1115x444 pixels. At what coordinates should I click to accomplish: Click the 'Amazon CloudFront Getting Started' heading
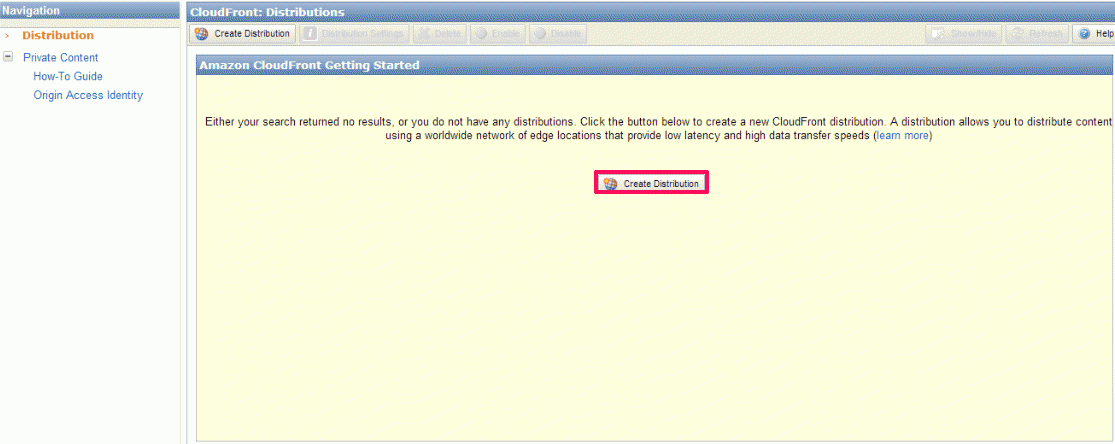click(x=654, y=65)
